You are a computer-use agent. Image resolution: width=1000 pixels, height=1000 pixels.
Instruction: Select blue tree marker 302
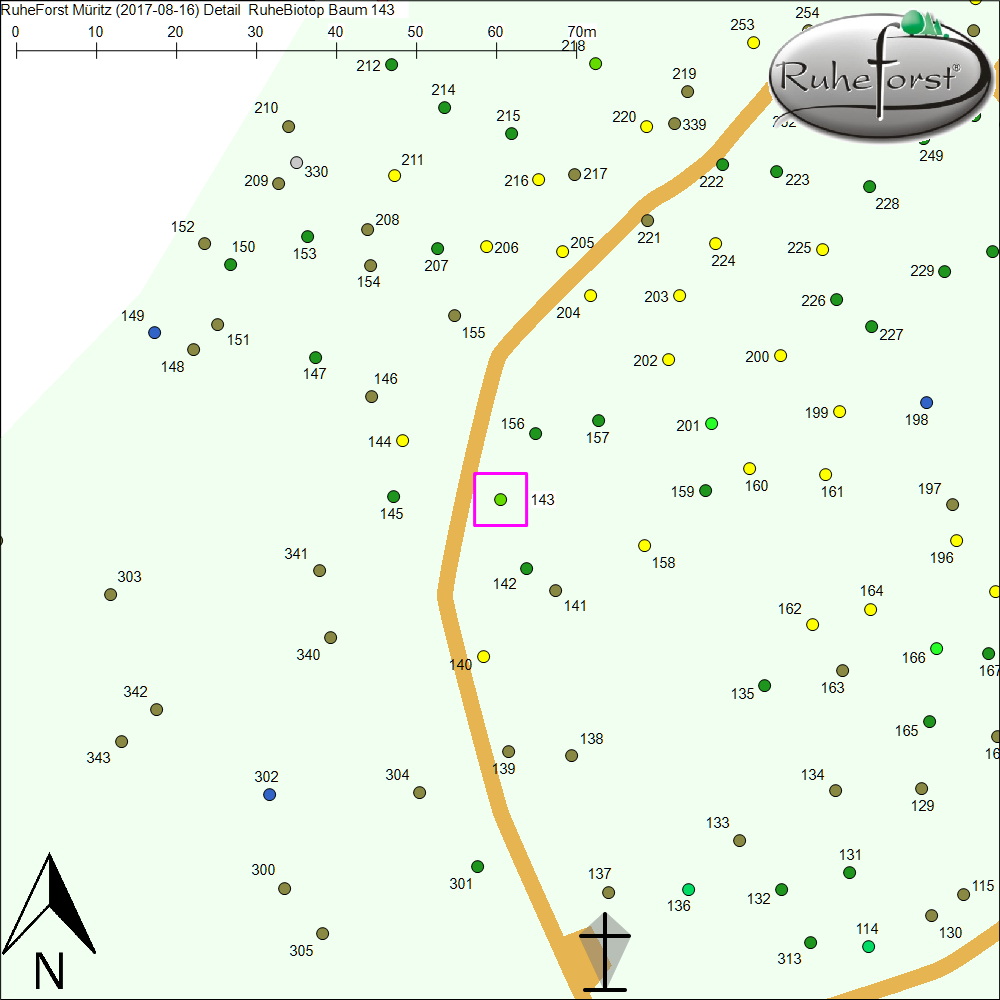coord(269,794)
